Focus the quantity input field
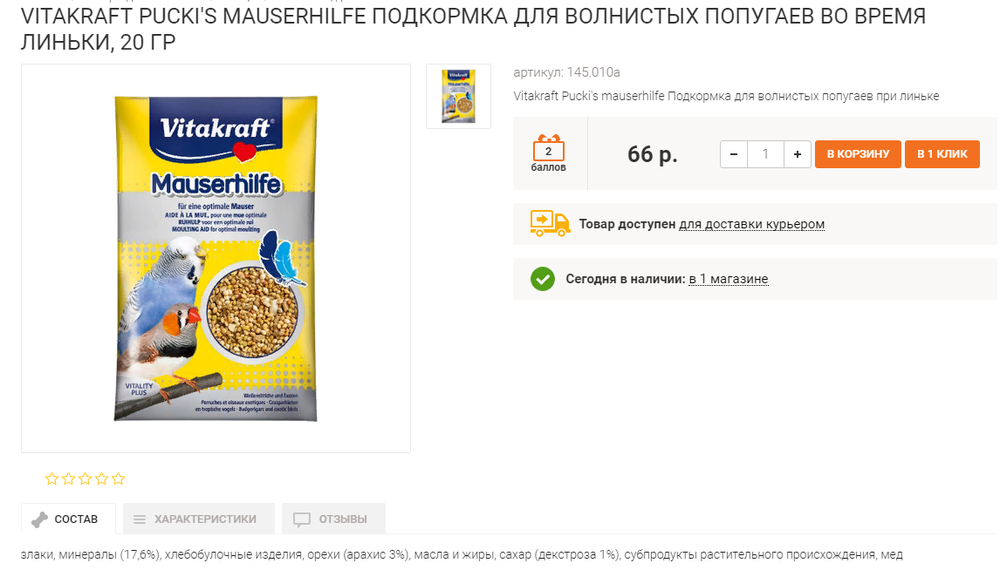Screen dimensions: 1000x570 (x=765, y=154)
